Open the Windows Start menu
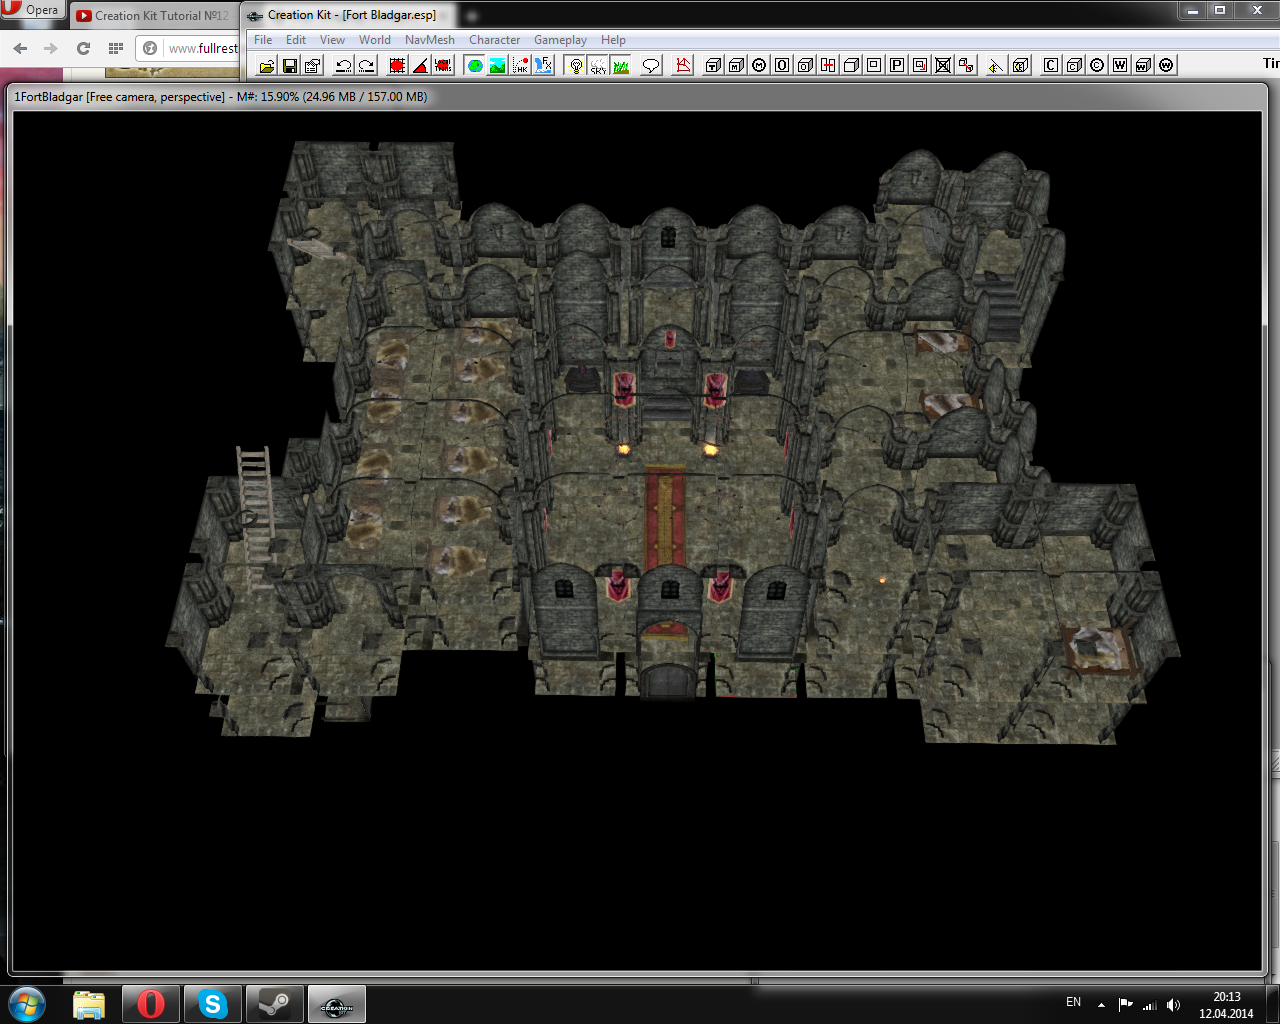Screen dimensions: 1280x1024 pyautogui.click(x=27, y=1004)
